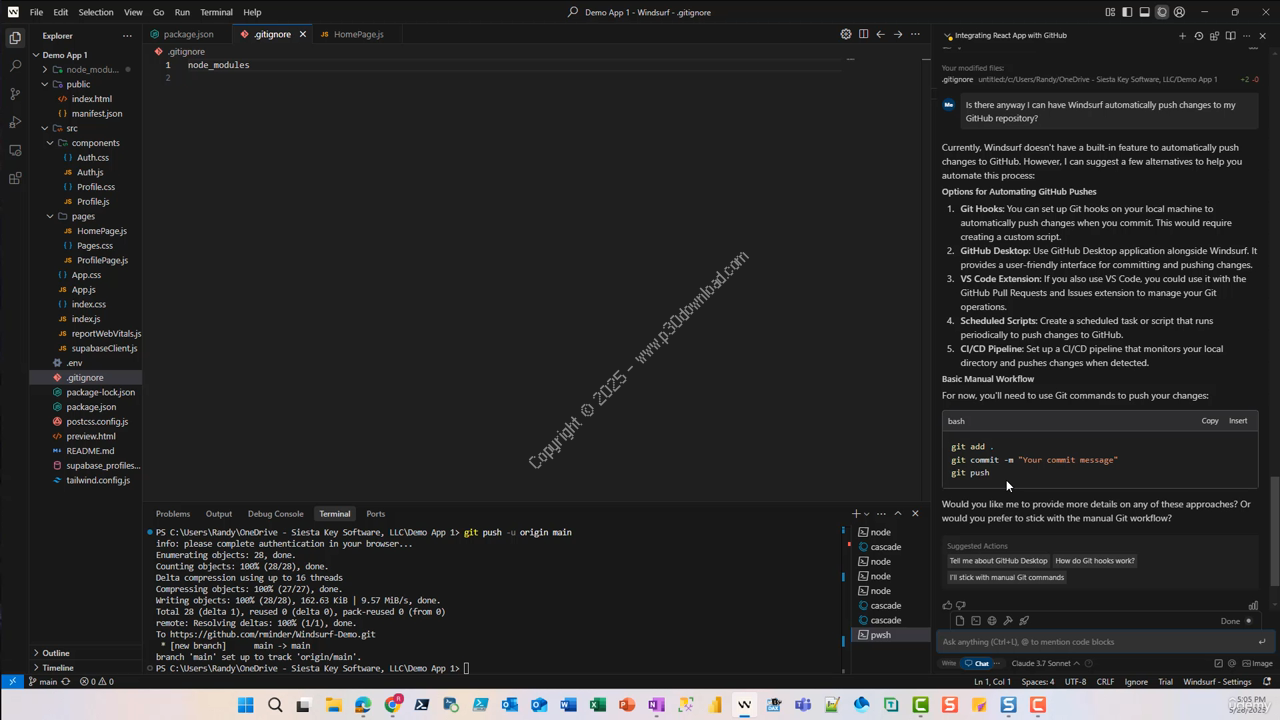
Task: Choose 'Tell me about GitHub Desktop' suggestion
Action: 998,561
